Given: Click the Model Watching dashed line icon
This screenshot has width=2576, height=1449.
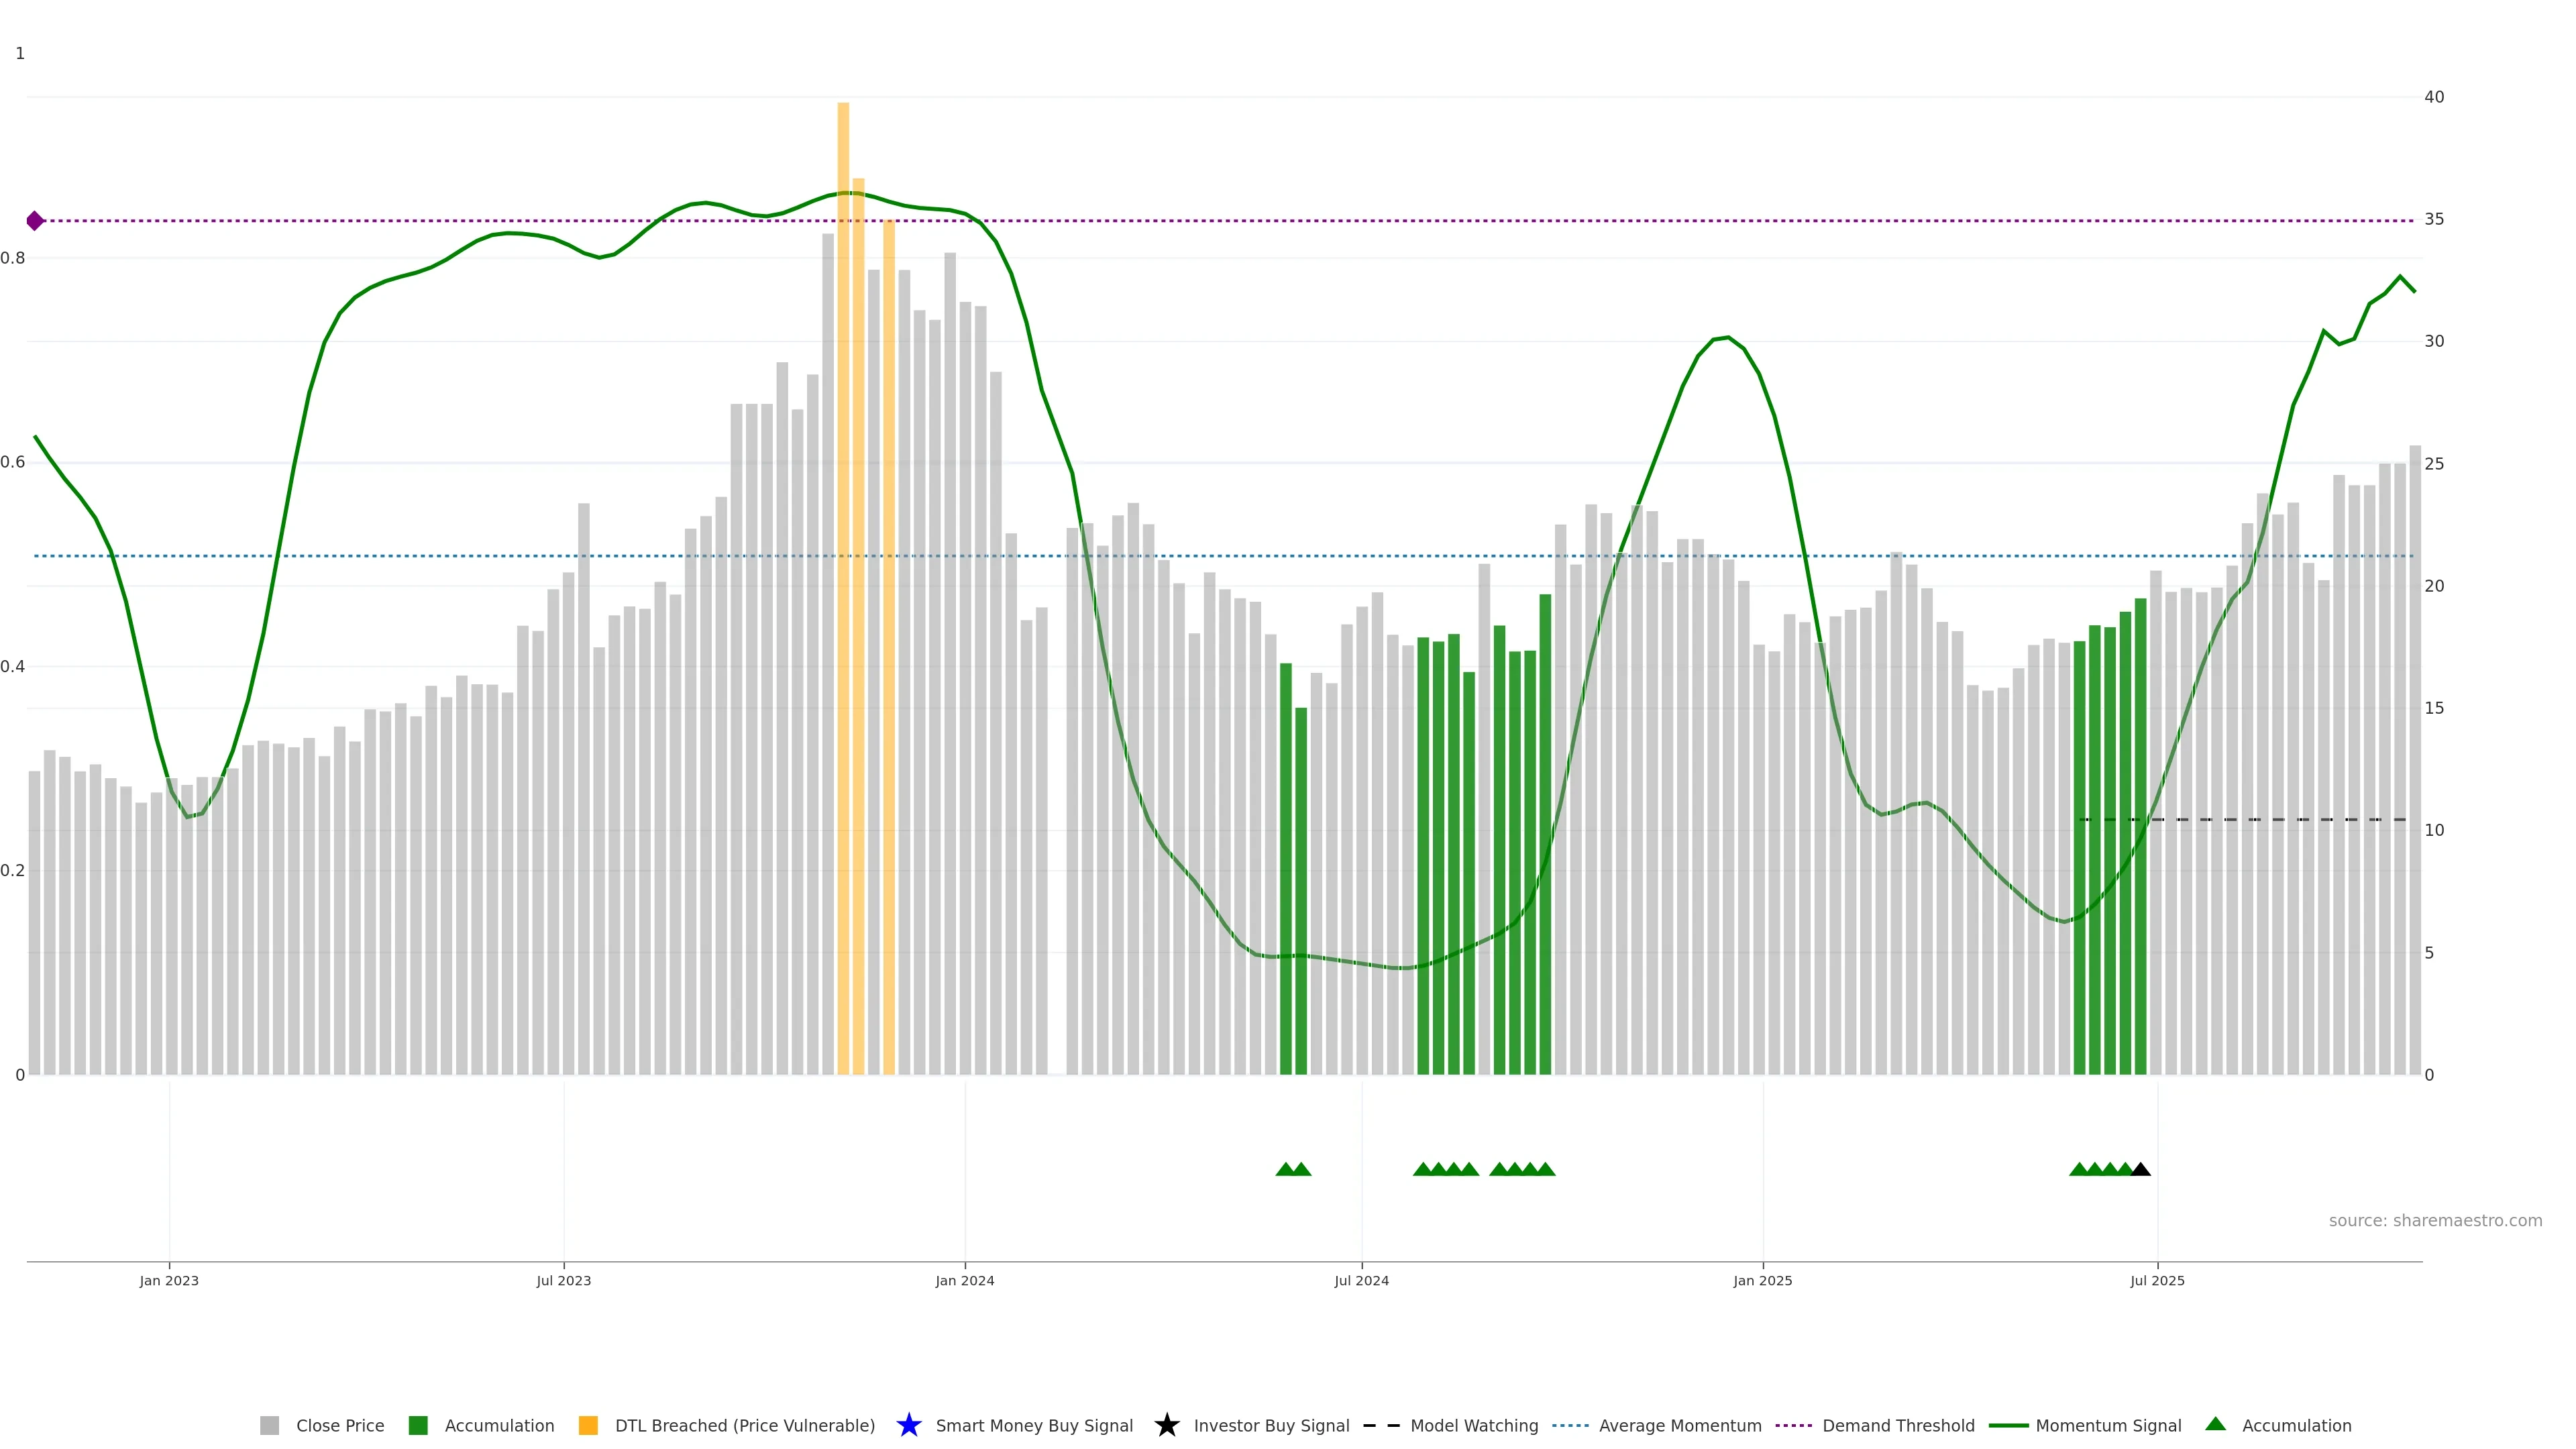Looking at the screenshot, I should [1381, 1425].
